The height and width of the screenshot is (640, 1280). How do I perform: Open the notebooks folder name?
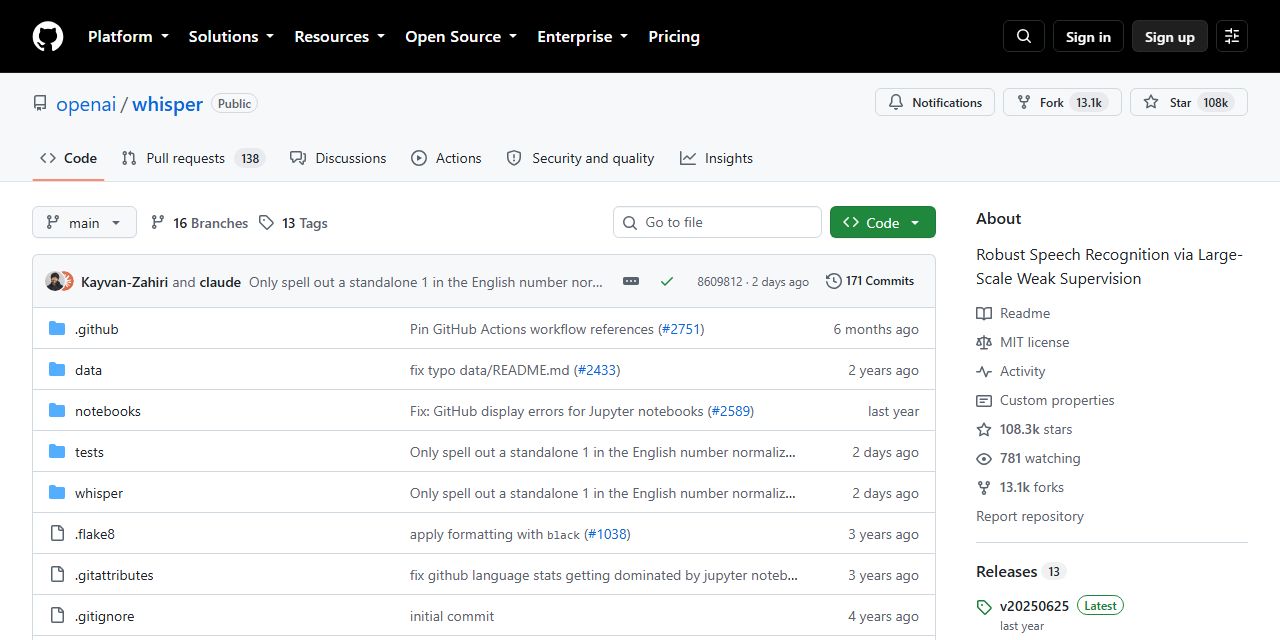click(108, 411)
